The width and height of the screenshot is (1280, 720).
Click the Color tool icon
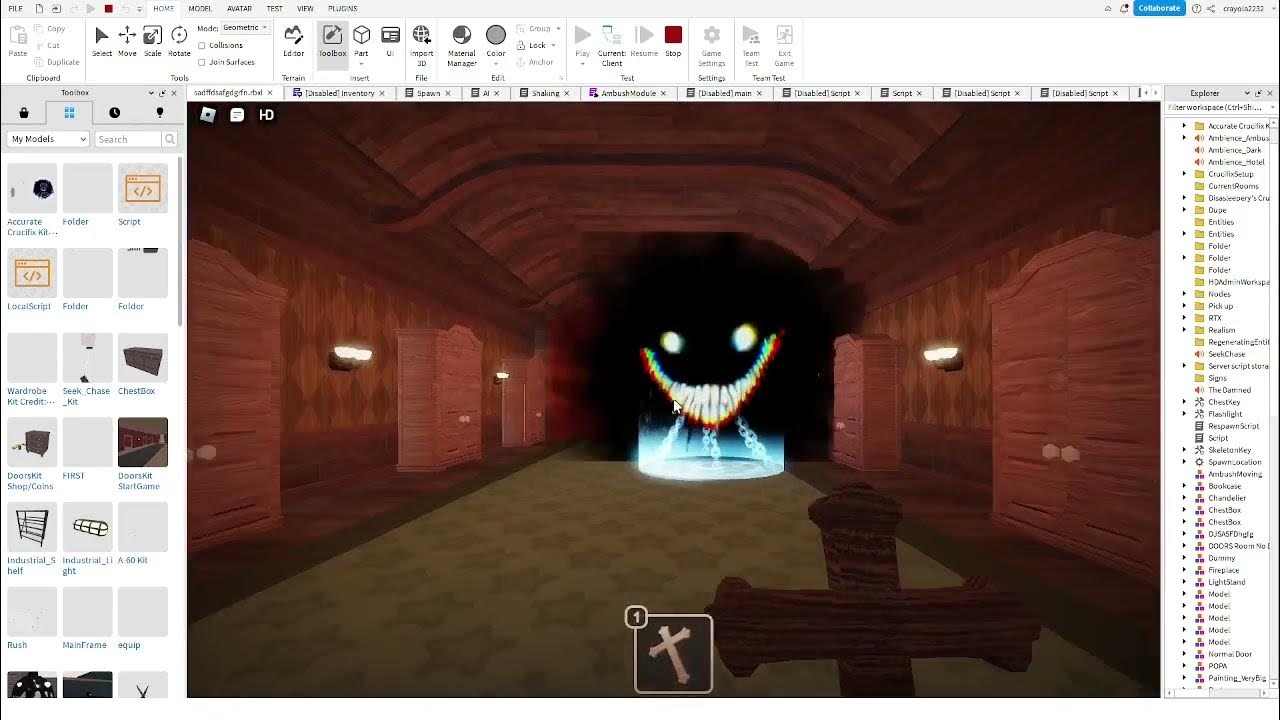[496, 36]
